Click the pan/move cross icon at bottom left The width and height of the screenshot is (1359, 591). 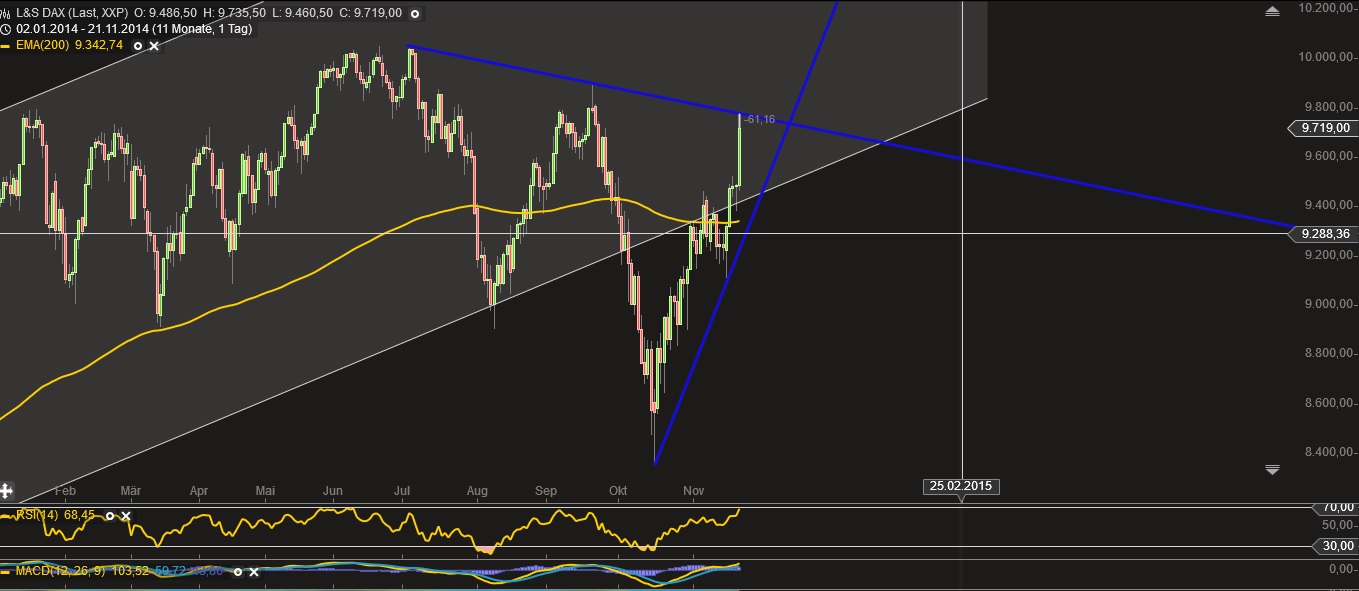pos(6,490)
